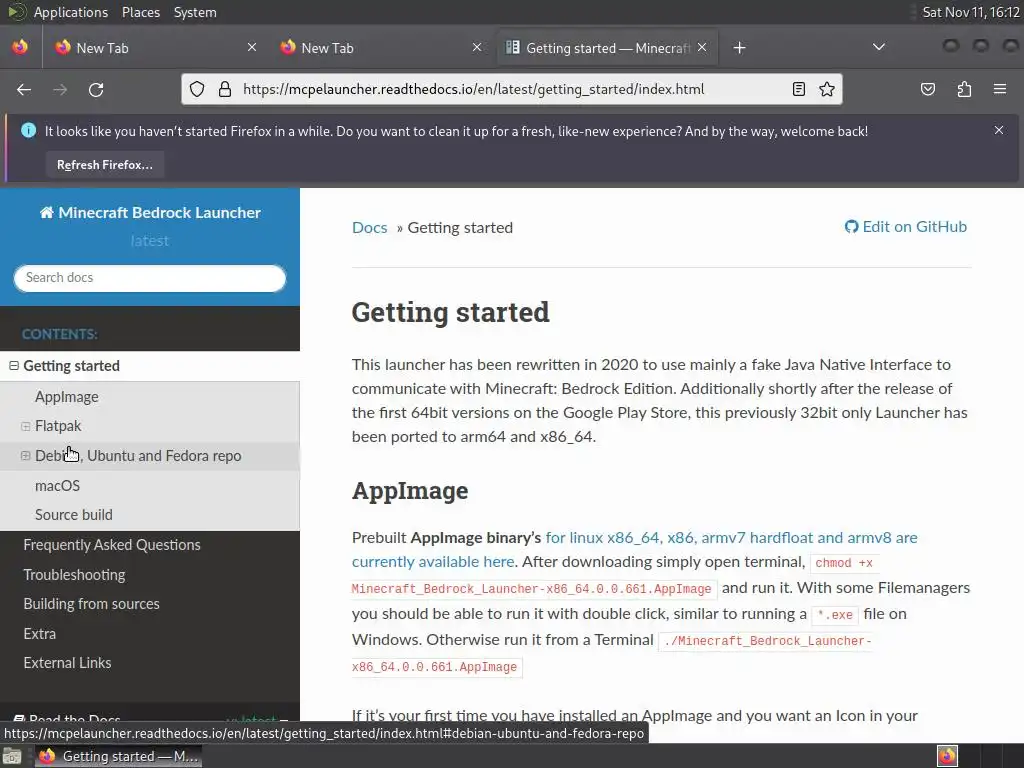Click the Refresh Firefox… button
The width and height of the screenshot is (1024, 768).
(x=104, y=165)
